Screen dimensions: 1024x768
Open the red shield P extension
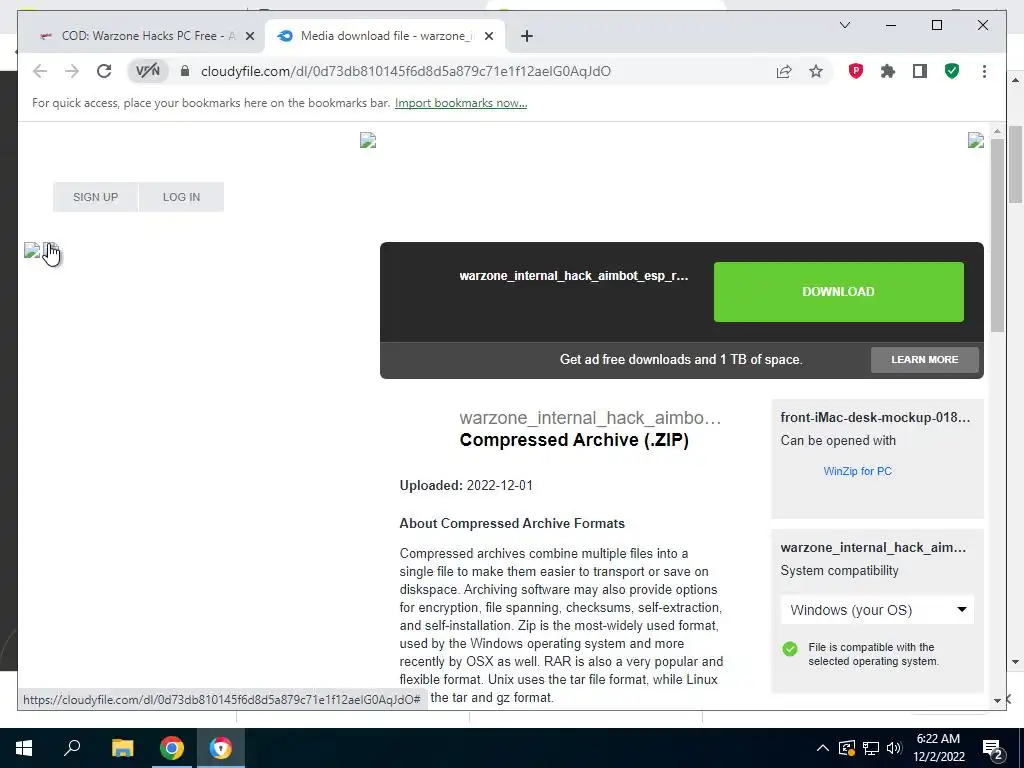[x=856, y=71]
